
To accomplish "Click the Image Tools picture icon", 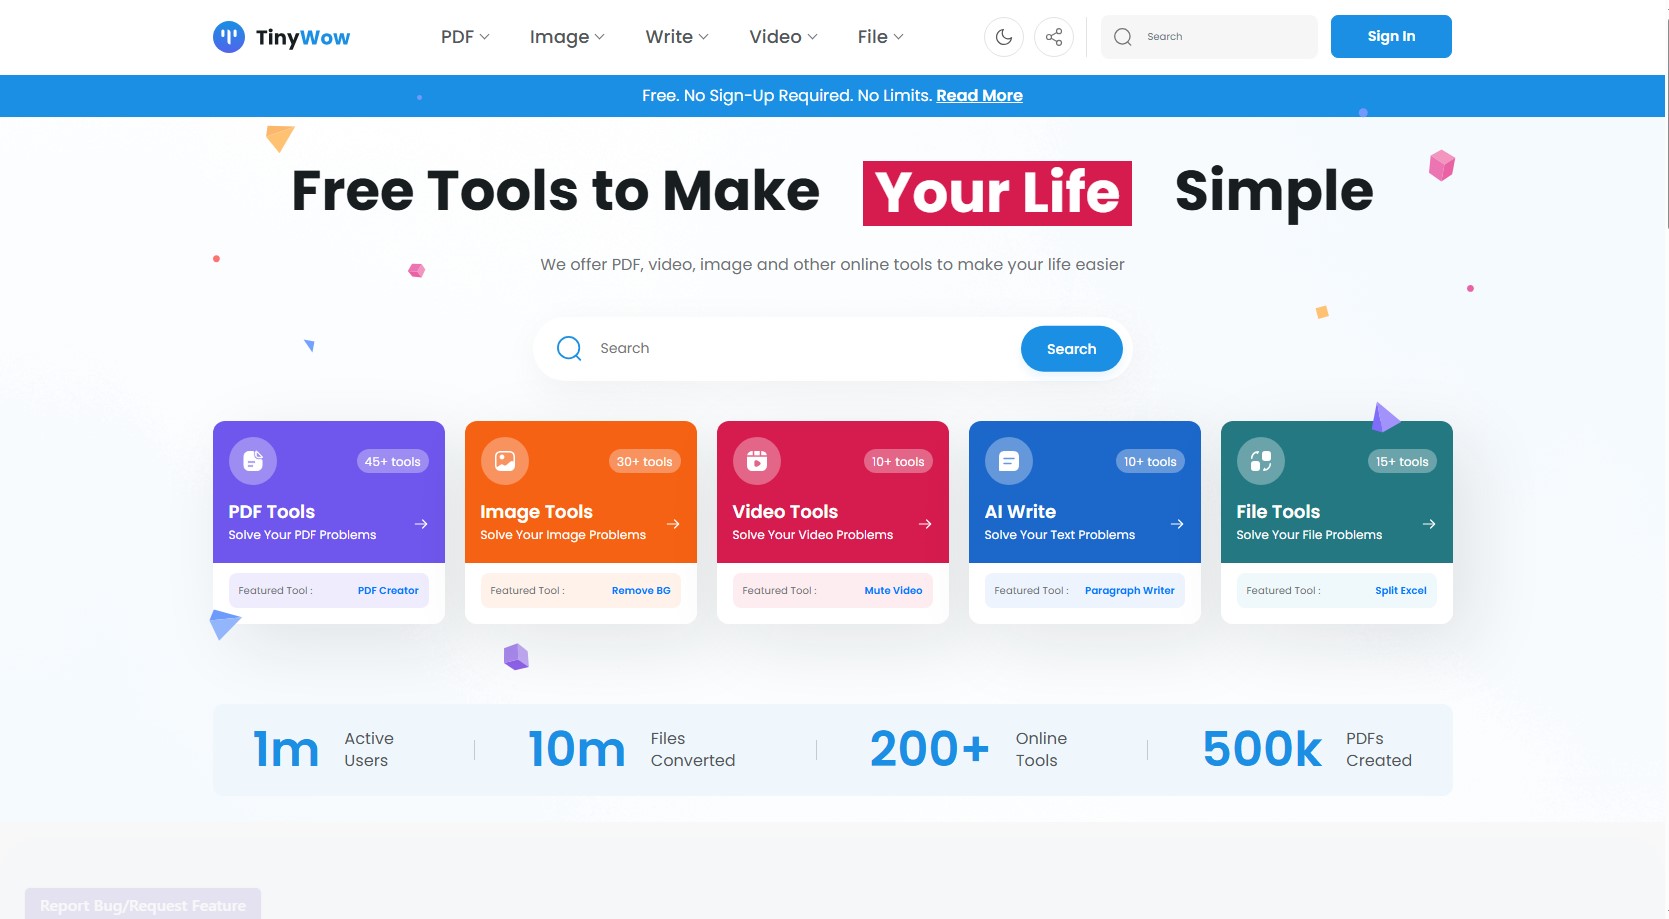I will pyautogui.click(x=505, y=461).
